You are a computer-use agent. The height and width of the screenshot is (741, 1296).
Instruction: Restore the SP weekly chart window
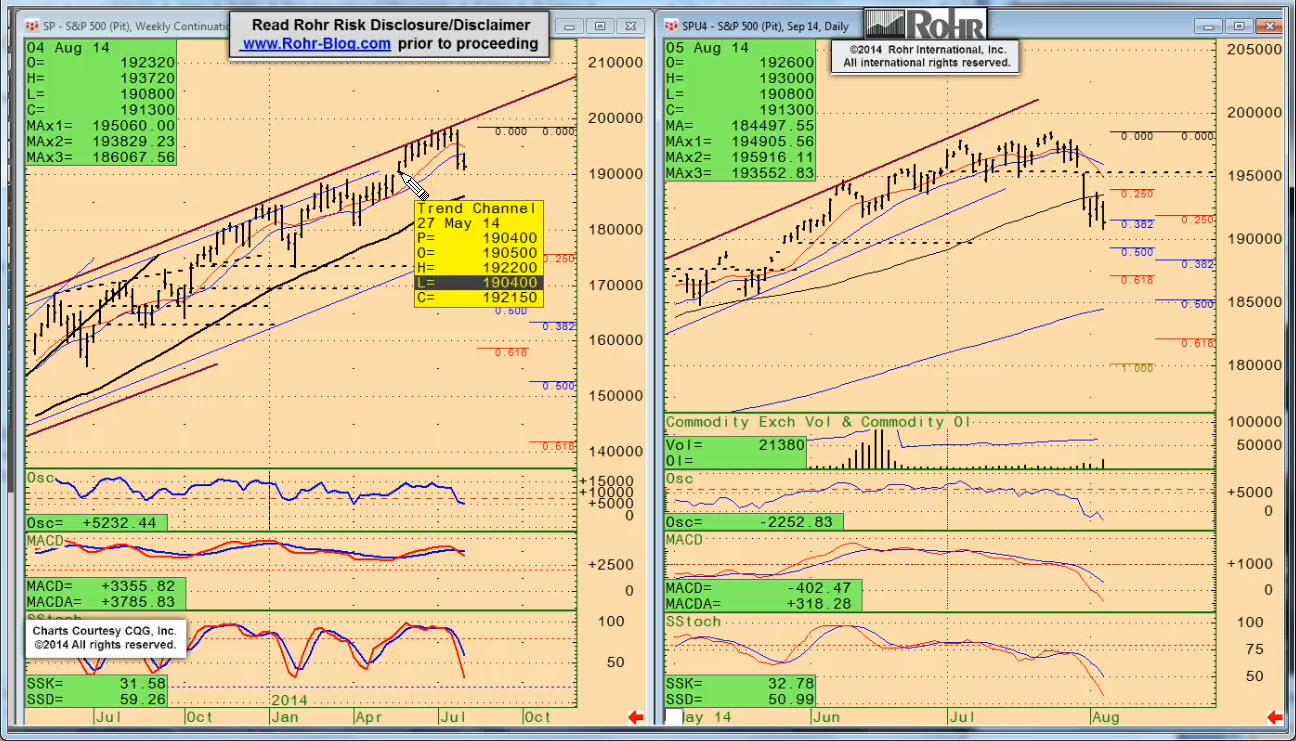click(599, 26)
